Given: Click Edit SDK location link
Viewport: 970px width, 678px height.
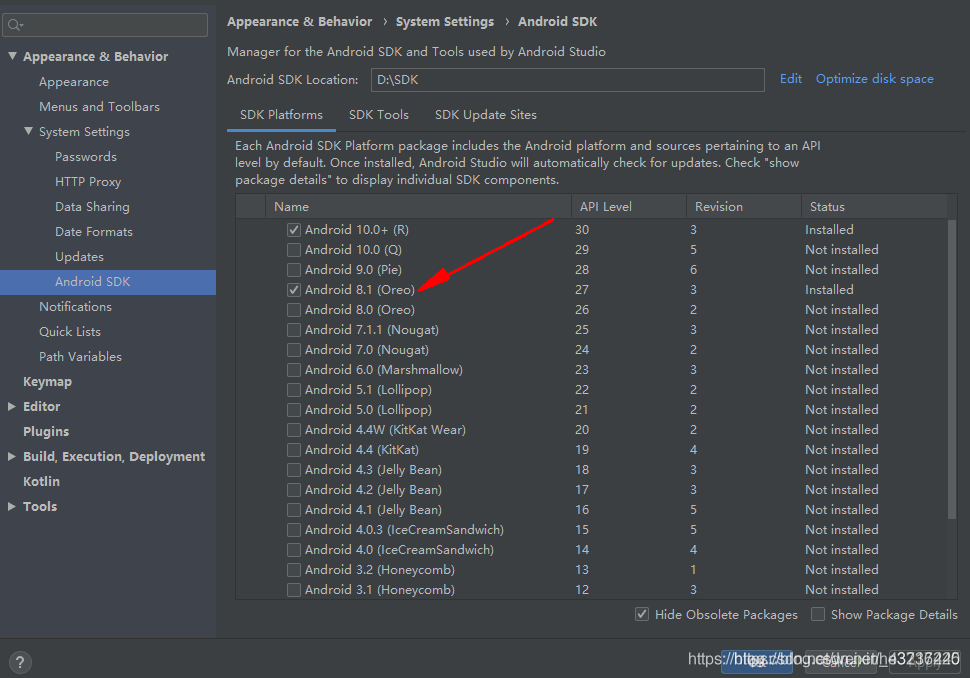Looking at the screenshot, I should click(791, 79).
